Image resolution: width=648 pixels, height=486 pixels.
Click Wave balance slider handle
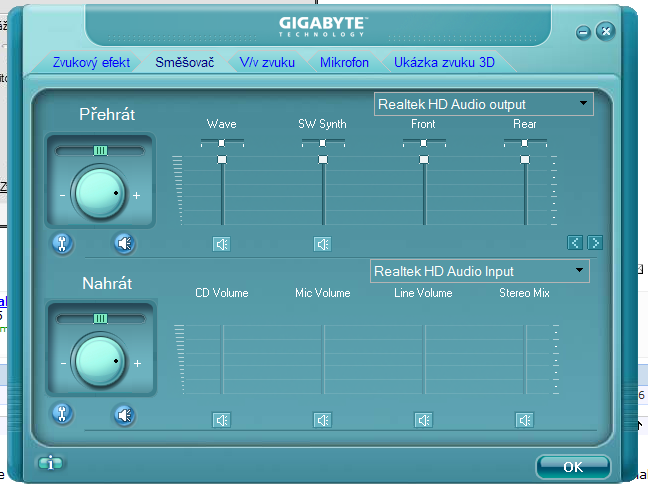(222, 143)
